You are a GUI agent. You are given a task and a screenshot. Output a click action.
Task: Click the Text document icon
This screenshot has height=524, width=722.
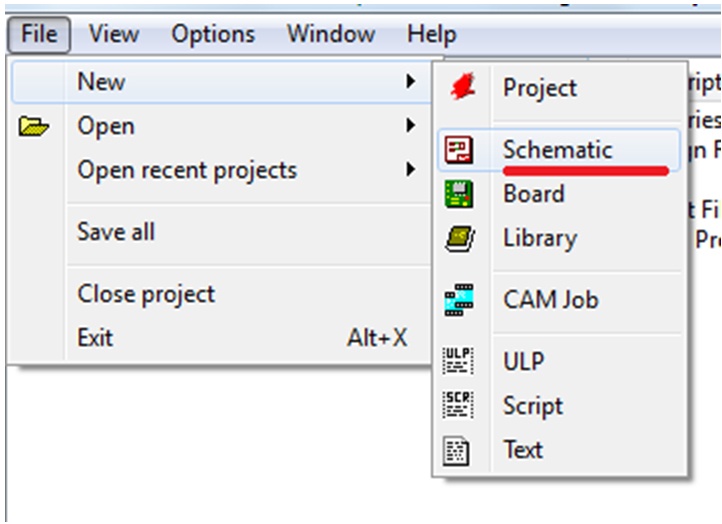(456, 450)
